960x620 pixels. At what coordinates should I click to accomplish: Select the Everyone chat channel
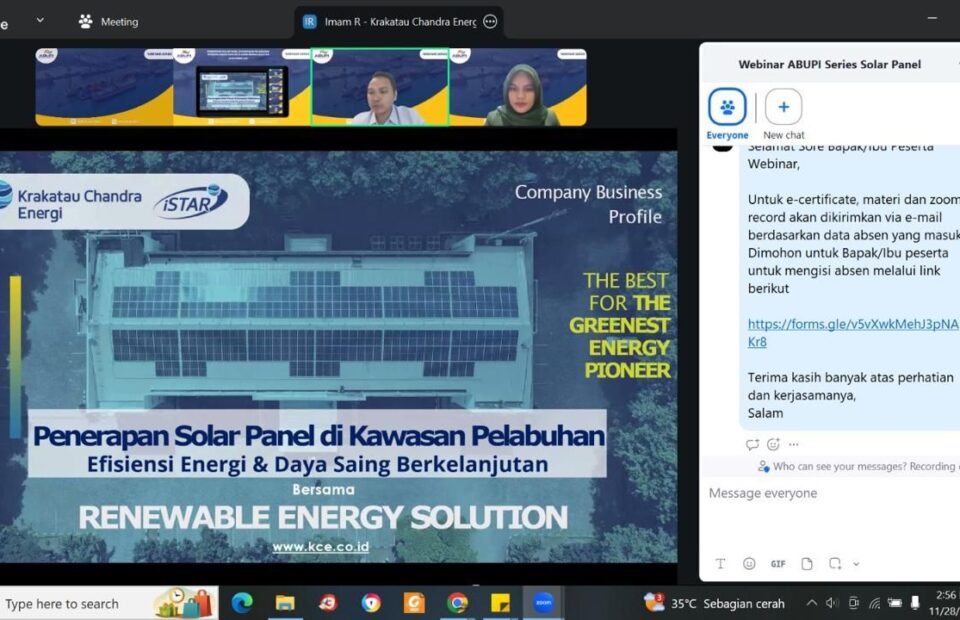[x=727, y=114]
